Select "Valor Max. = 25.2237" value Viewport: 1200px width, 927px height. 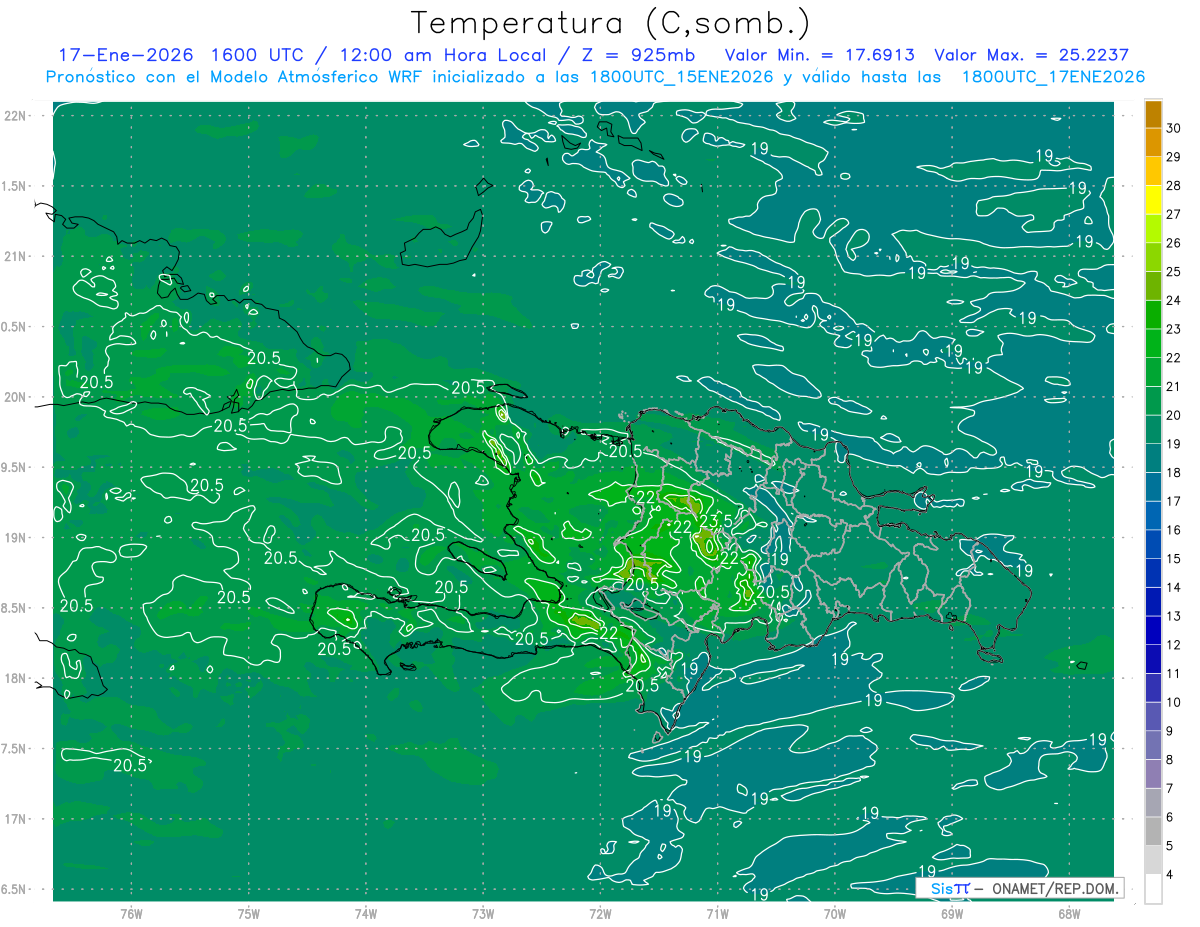coord(1031,55)
